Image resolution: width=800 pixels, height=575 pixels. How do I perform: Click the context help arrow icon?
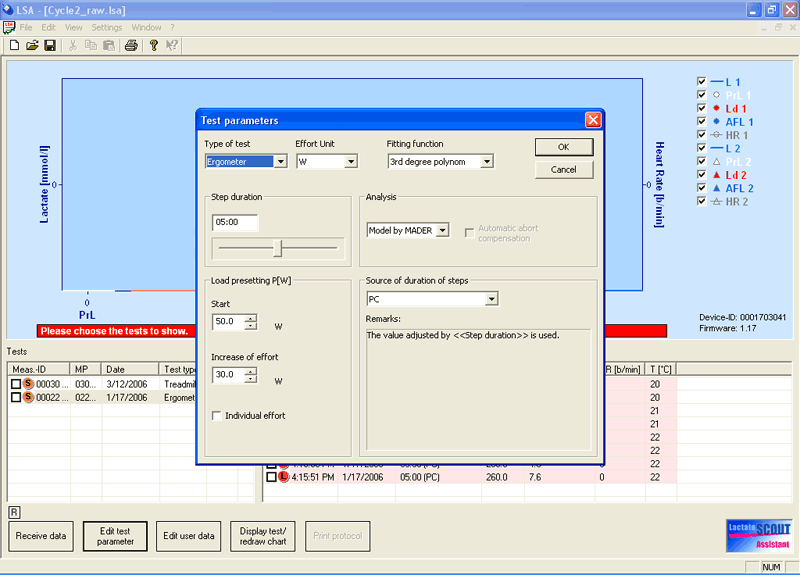pyautogui.click(x=172, y=45)
